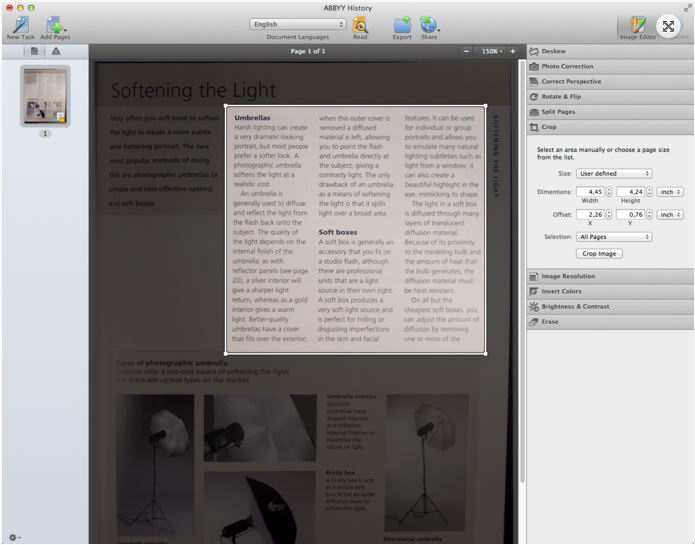Expand the Image Resolution section

pos(610,276)
